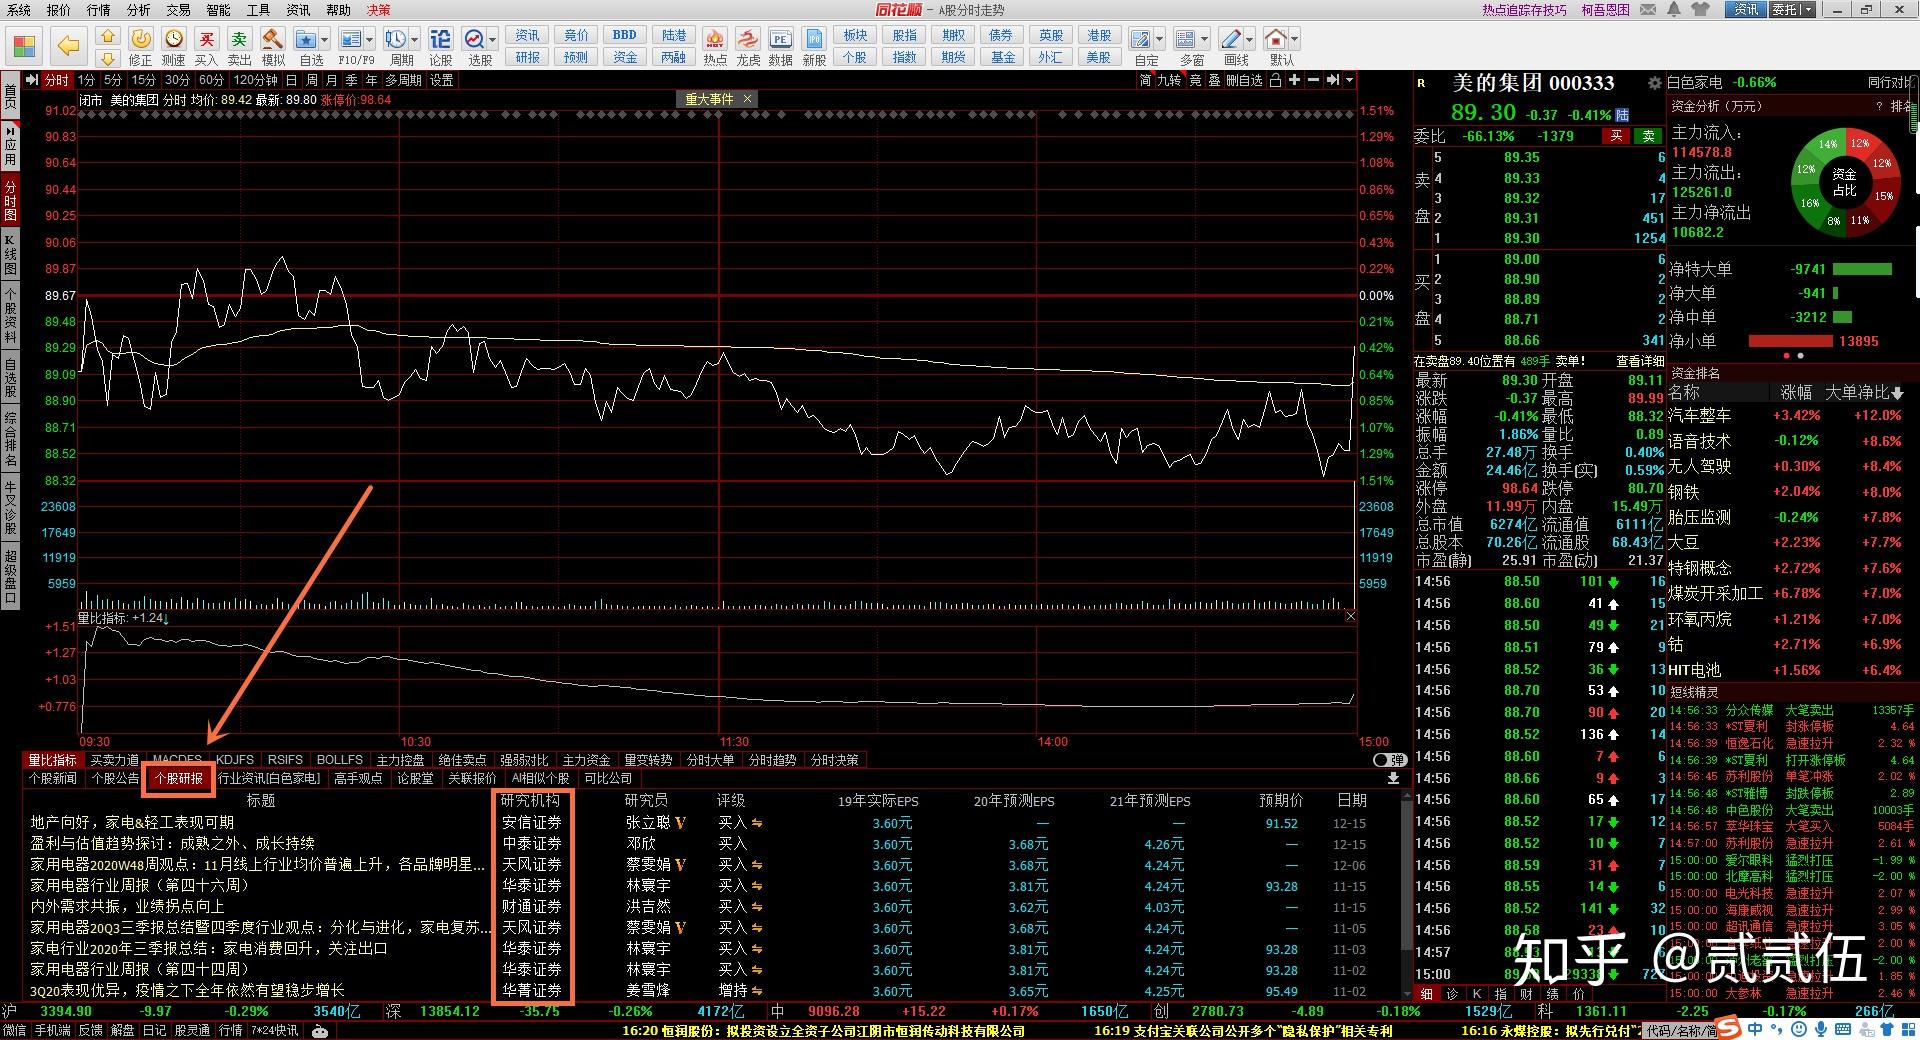Open report 地产向好，家电&轻工表现可期
The image size is (1920, 1040).
coord(132,822)
